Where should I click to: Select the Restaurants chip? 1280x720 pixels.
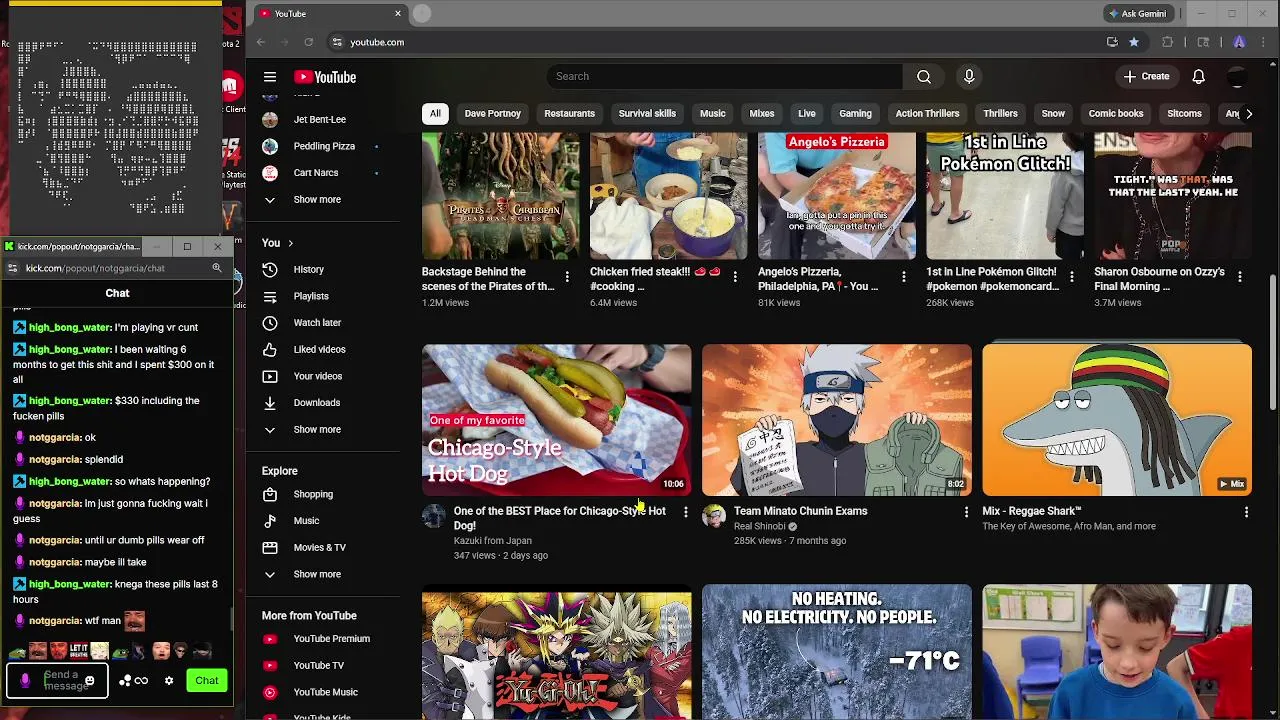pos(569,114)
